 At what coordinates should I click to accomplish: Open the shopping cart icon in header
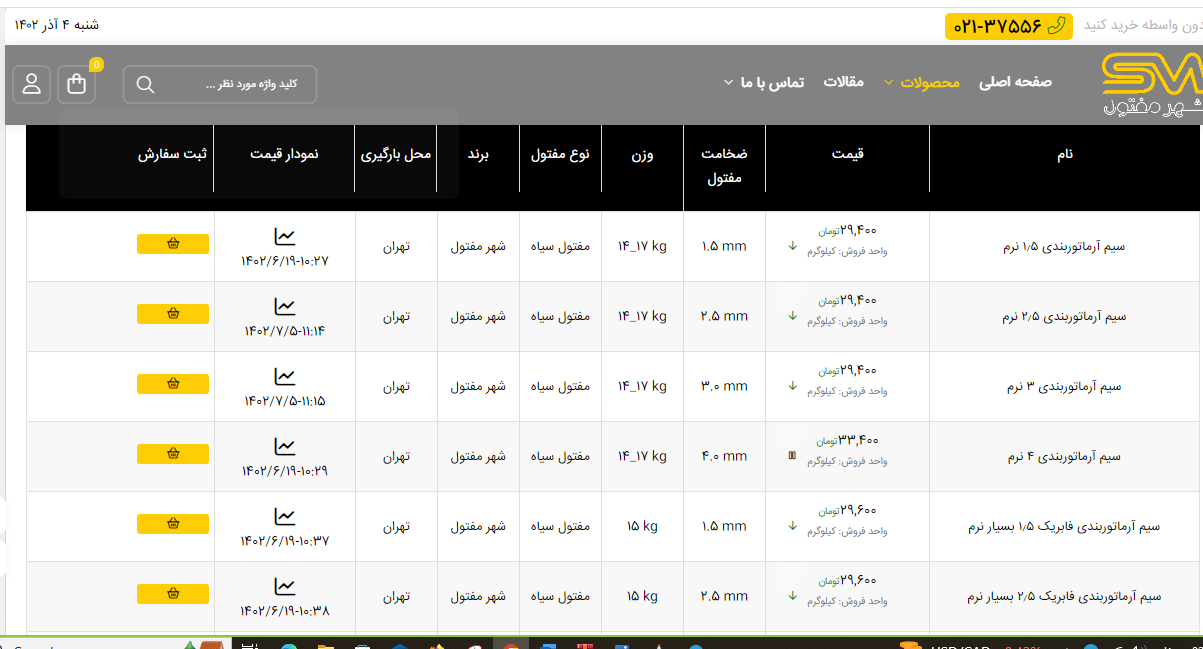(77, 84)
